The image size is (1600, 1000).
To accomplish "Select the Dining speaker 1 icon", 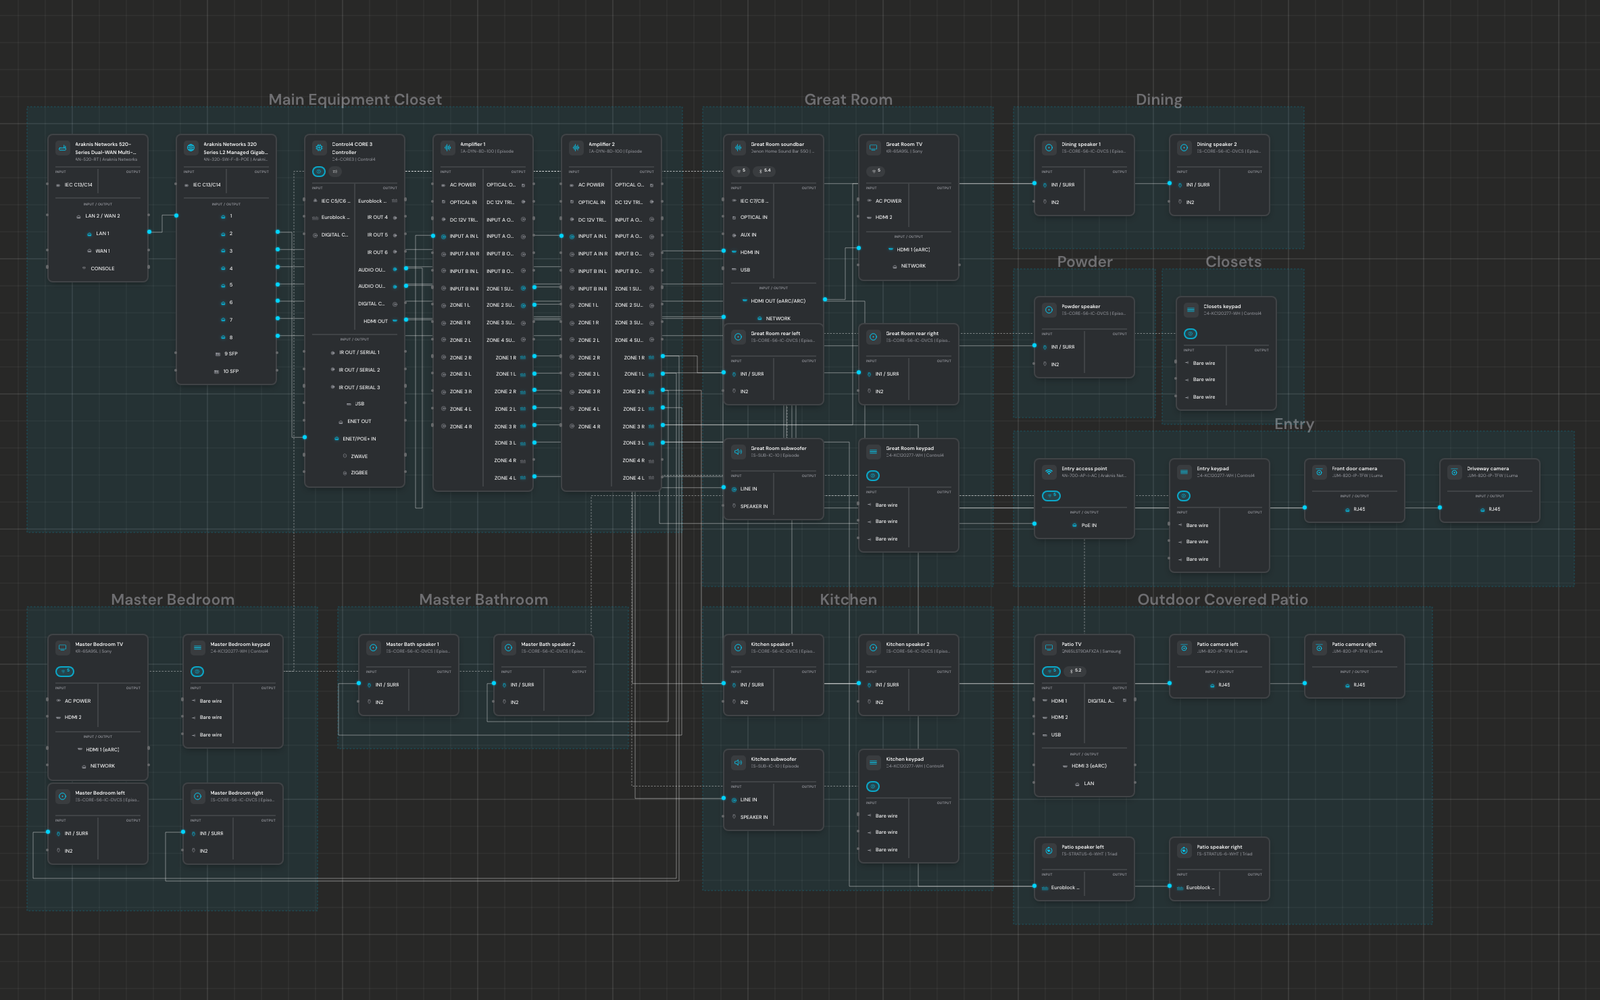I will point(1049,148).
